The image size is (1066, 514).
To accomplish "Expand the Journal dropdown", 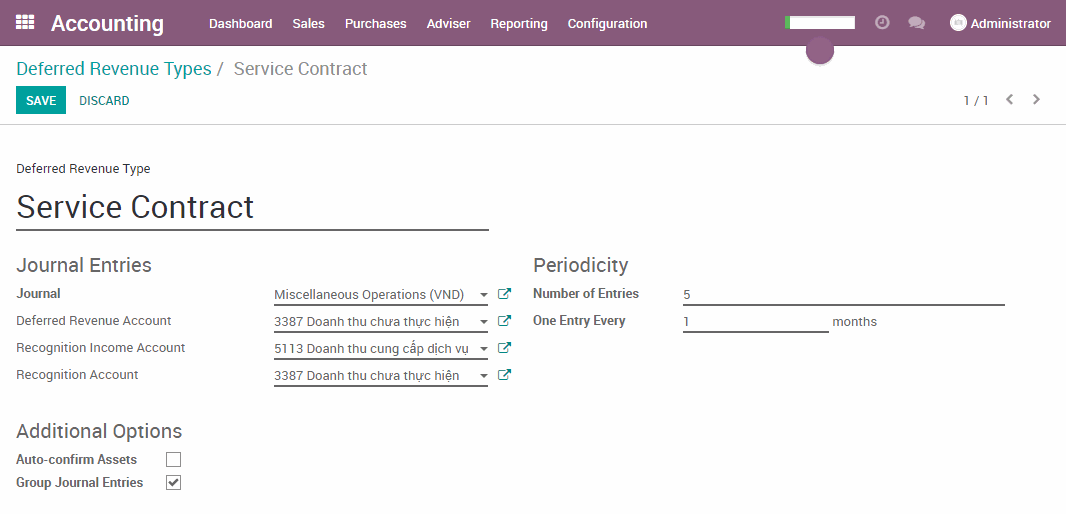I will click(x=483, y=295).
